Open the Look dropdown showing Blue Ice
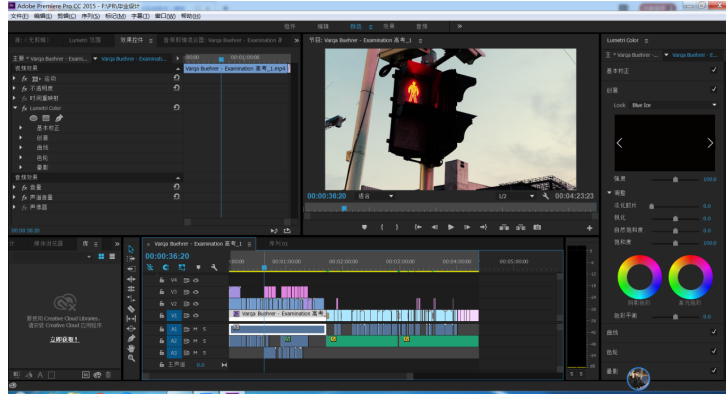726x398 pixels. [x=674, y=105]
